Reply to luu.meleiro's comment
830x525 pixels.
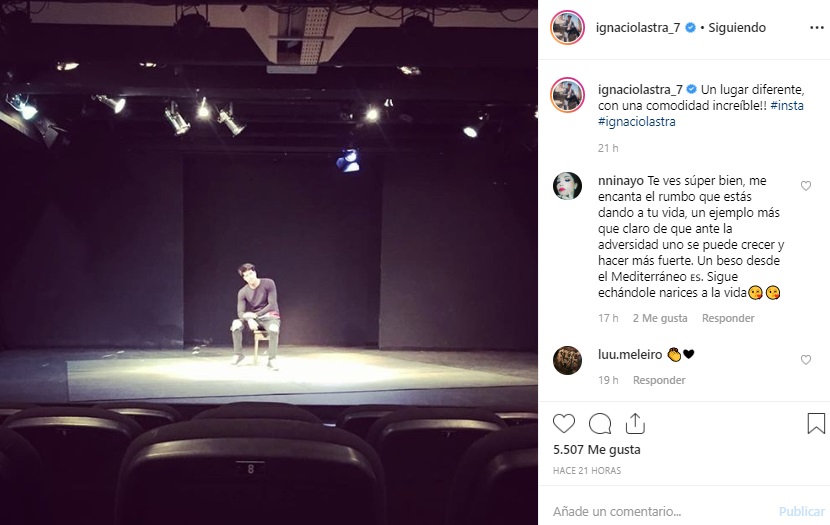pyautogui.click(x=659, y=380)
